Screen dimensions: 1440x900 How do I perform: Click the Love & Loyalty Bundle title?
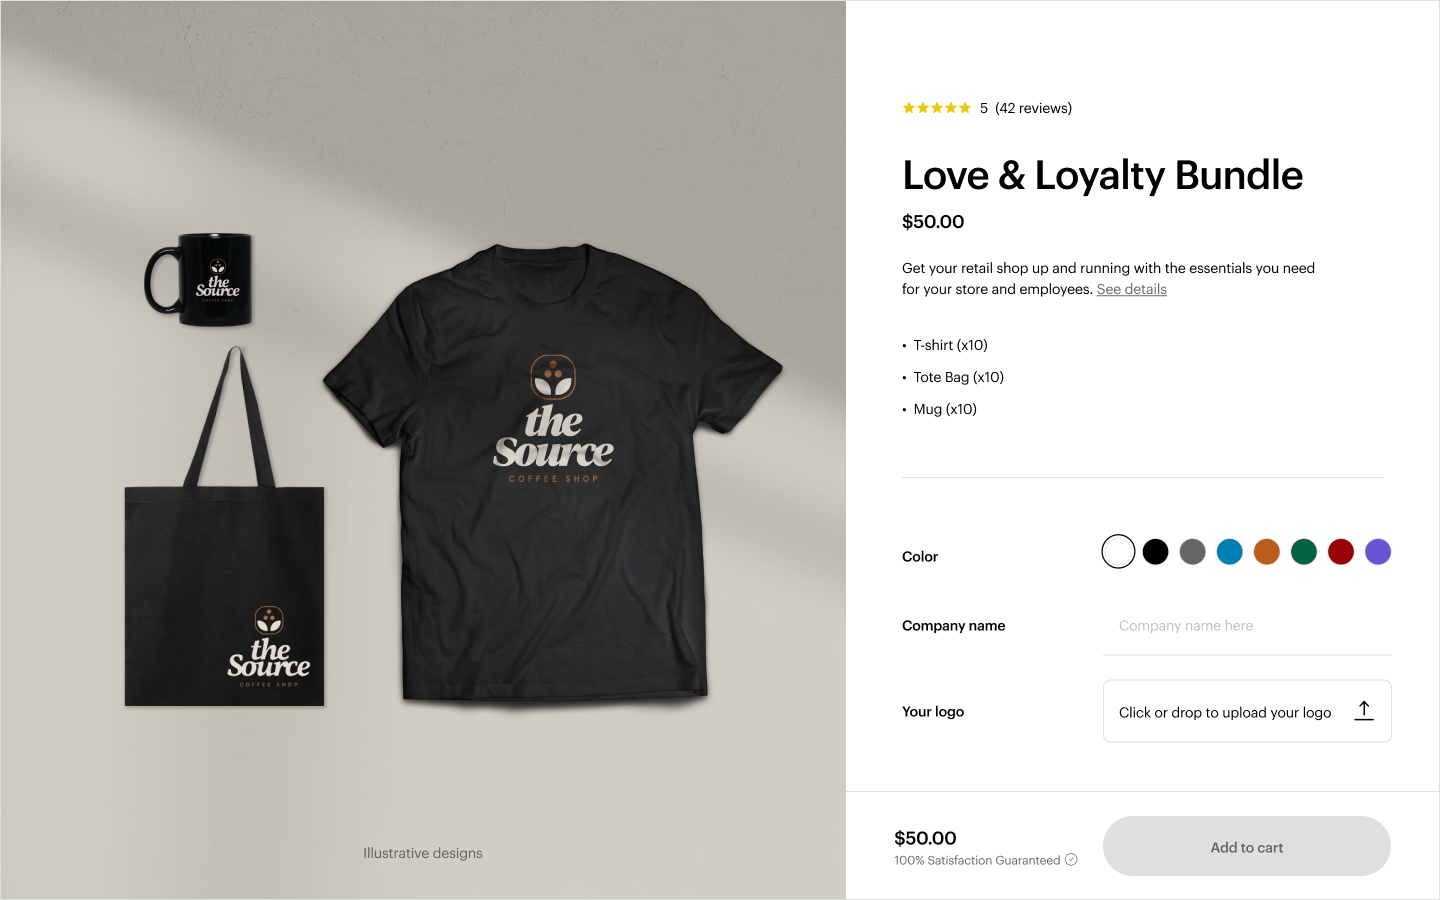1102,175
